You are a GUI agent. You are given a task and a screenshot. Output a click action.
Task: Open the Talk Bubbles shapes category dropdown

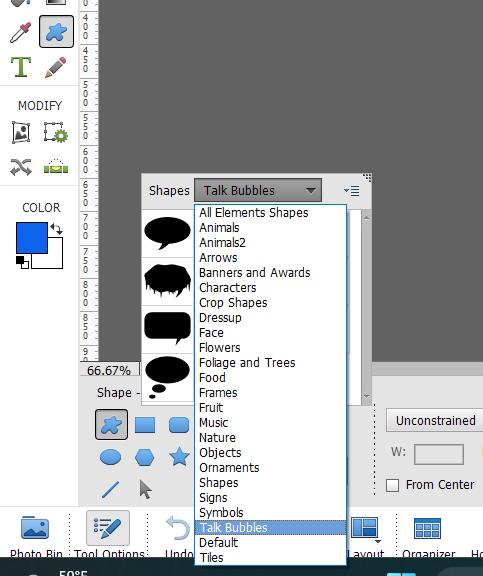[x=258, y=190]
